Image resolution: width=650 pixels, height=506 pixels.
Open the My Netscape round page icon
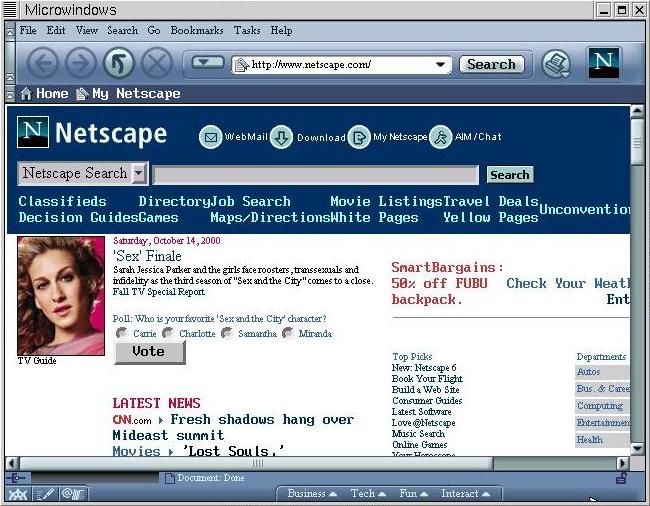[359, 137]
